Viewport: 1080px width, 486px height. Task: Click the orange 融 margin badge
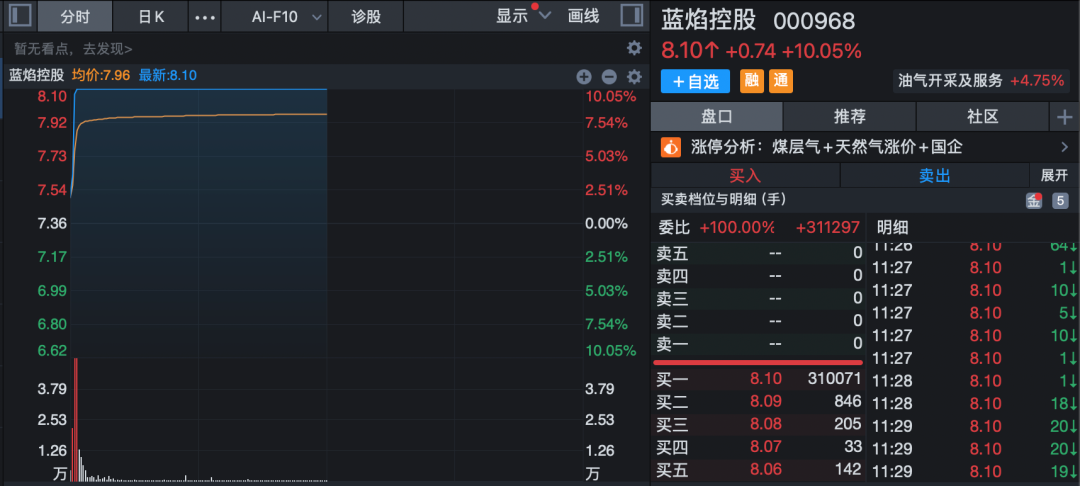point(750,81)
